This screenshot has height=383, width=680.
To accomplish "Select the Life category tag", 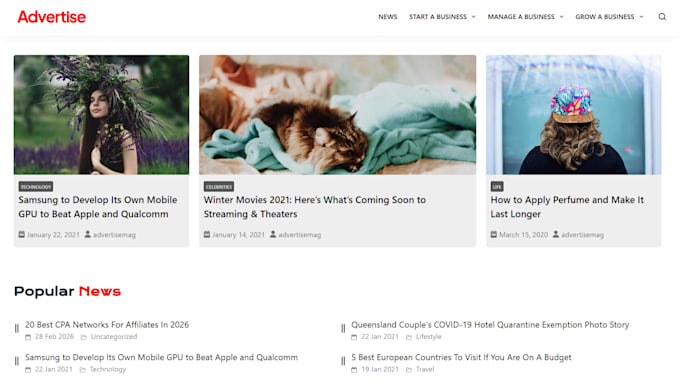I will (x=497, y=187).
